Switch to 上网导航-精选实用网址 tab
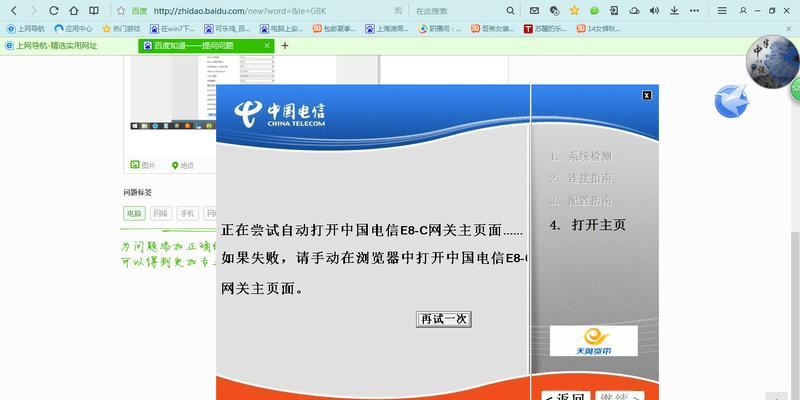Screen dimensions: 800x400 [51, 45]
